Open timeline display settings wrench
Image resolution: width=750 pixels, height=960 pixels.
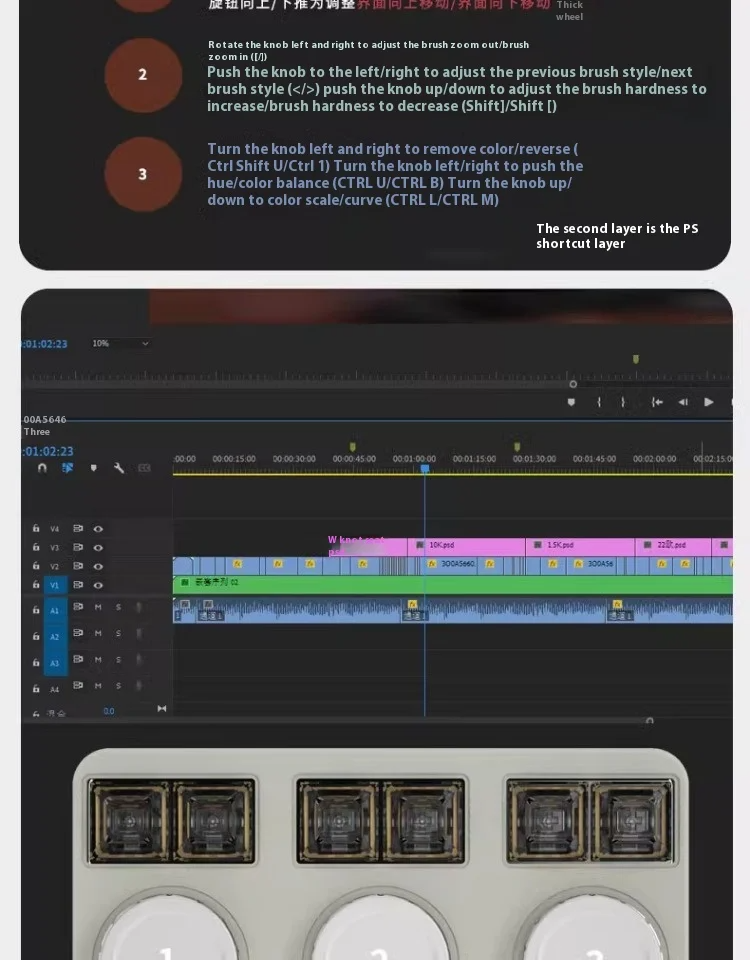[x=119, y=468]
